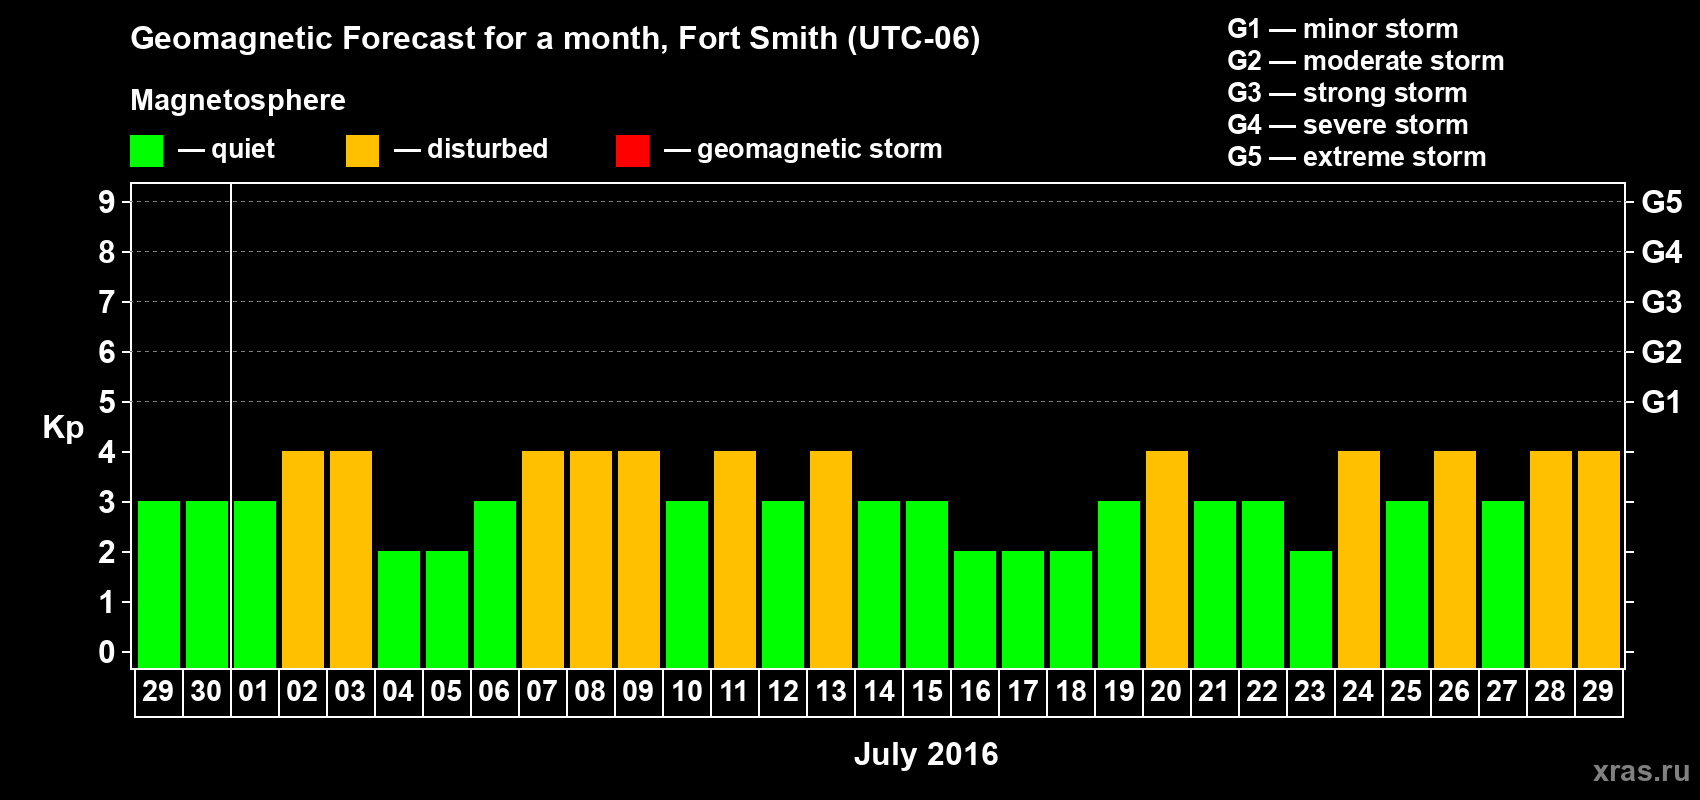Click 'G4 — severe storm' legend line
The height and width of the screenshot is (800, 1700).
point(1347,125)
